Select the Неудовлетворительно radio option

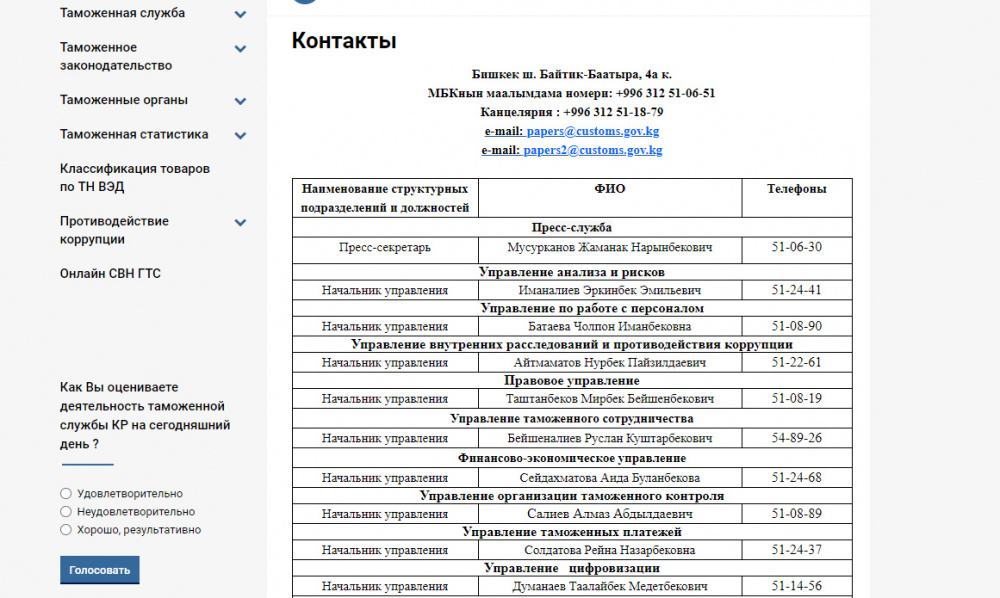[66, 512]
